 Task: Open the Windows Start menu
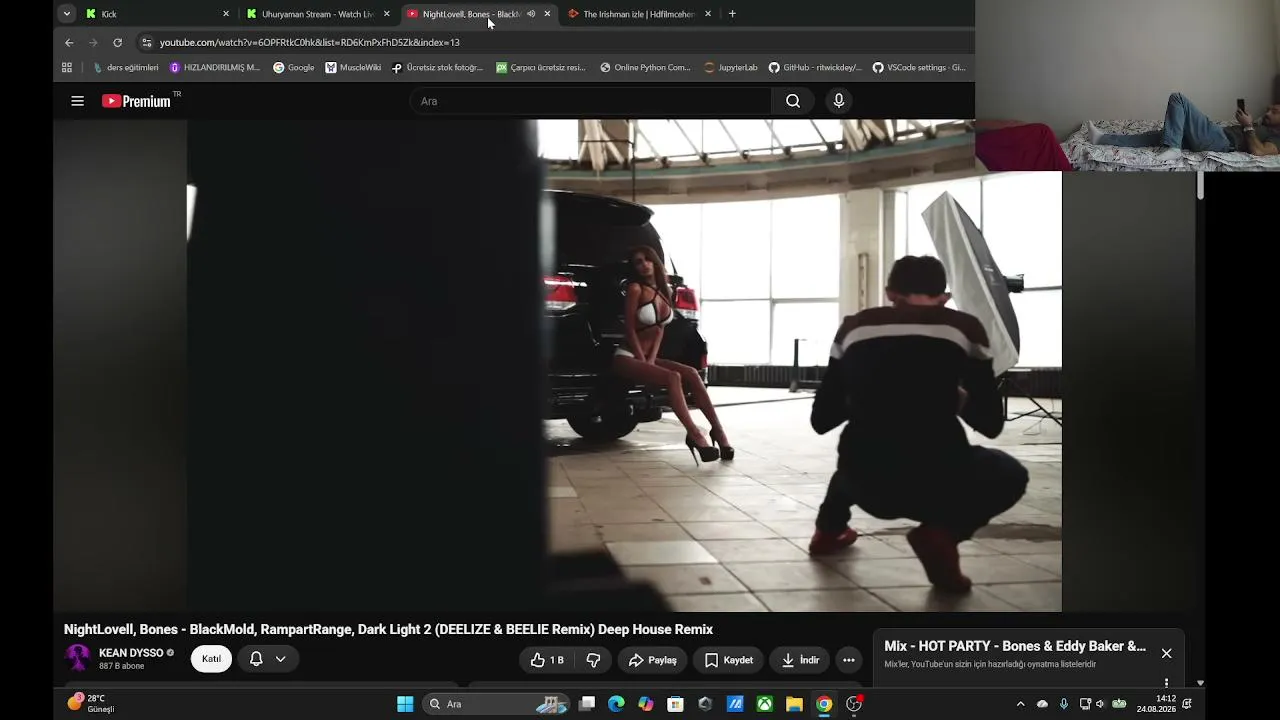[x=405, y=704]
